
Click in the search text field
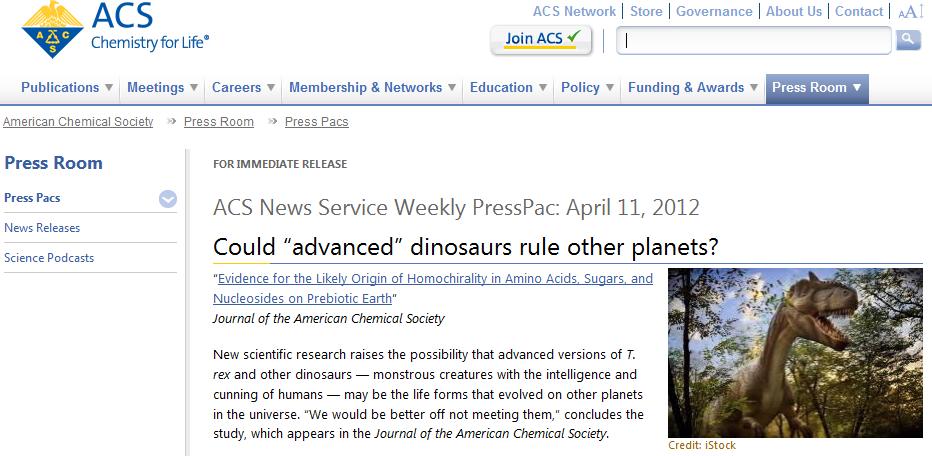pos(754,41)
